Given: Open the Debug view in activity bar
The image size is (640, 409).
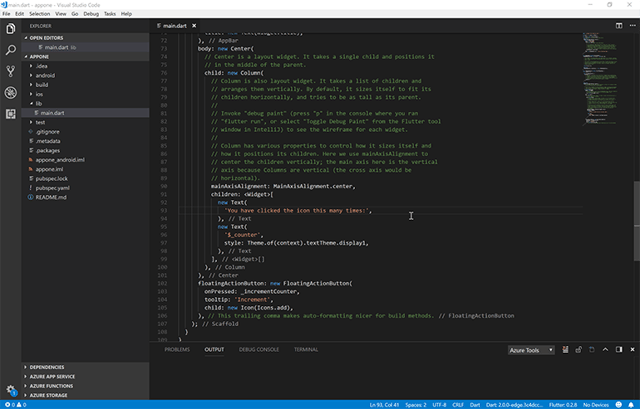Looking at the screenshot, I should tap(11, 93).
